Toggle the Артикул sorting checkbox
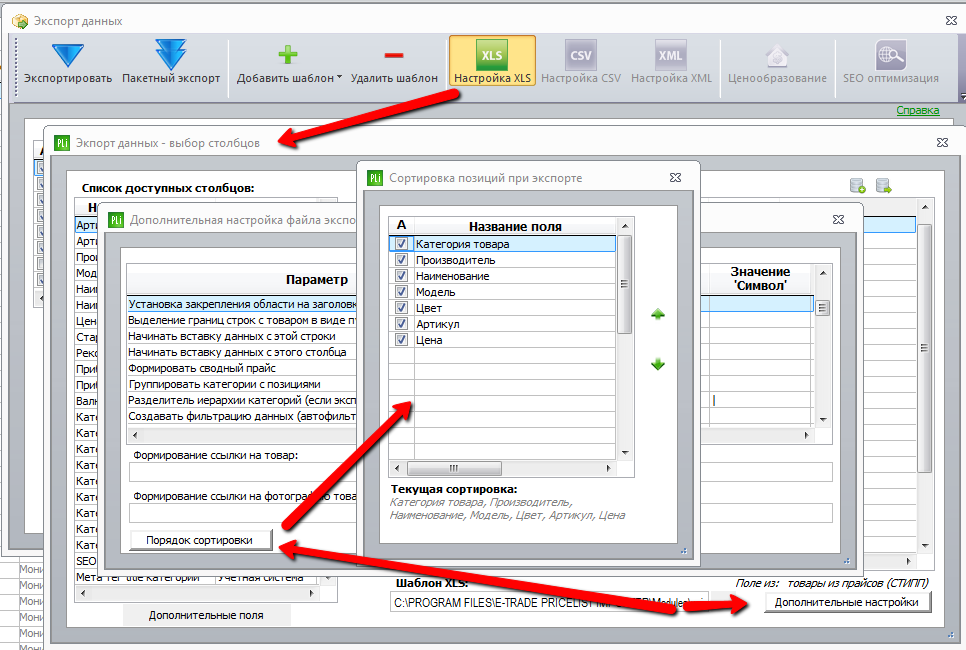 pos(401,324)
